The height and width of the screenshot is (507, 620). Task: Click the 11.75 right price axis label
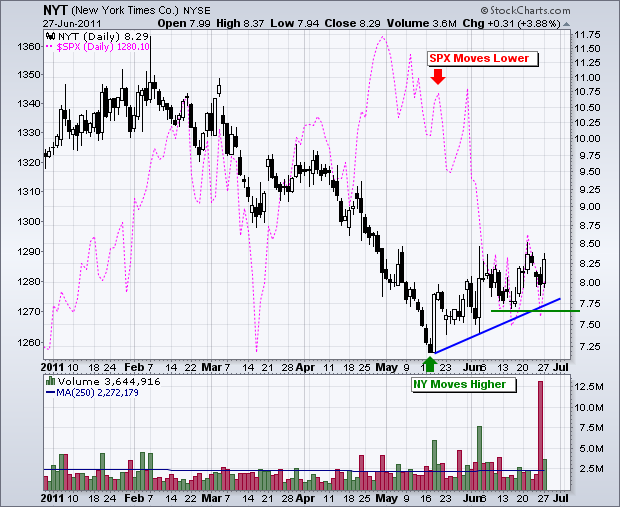click(x=587, y=35)
